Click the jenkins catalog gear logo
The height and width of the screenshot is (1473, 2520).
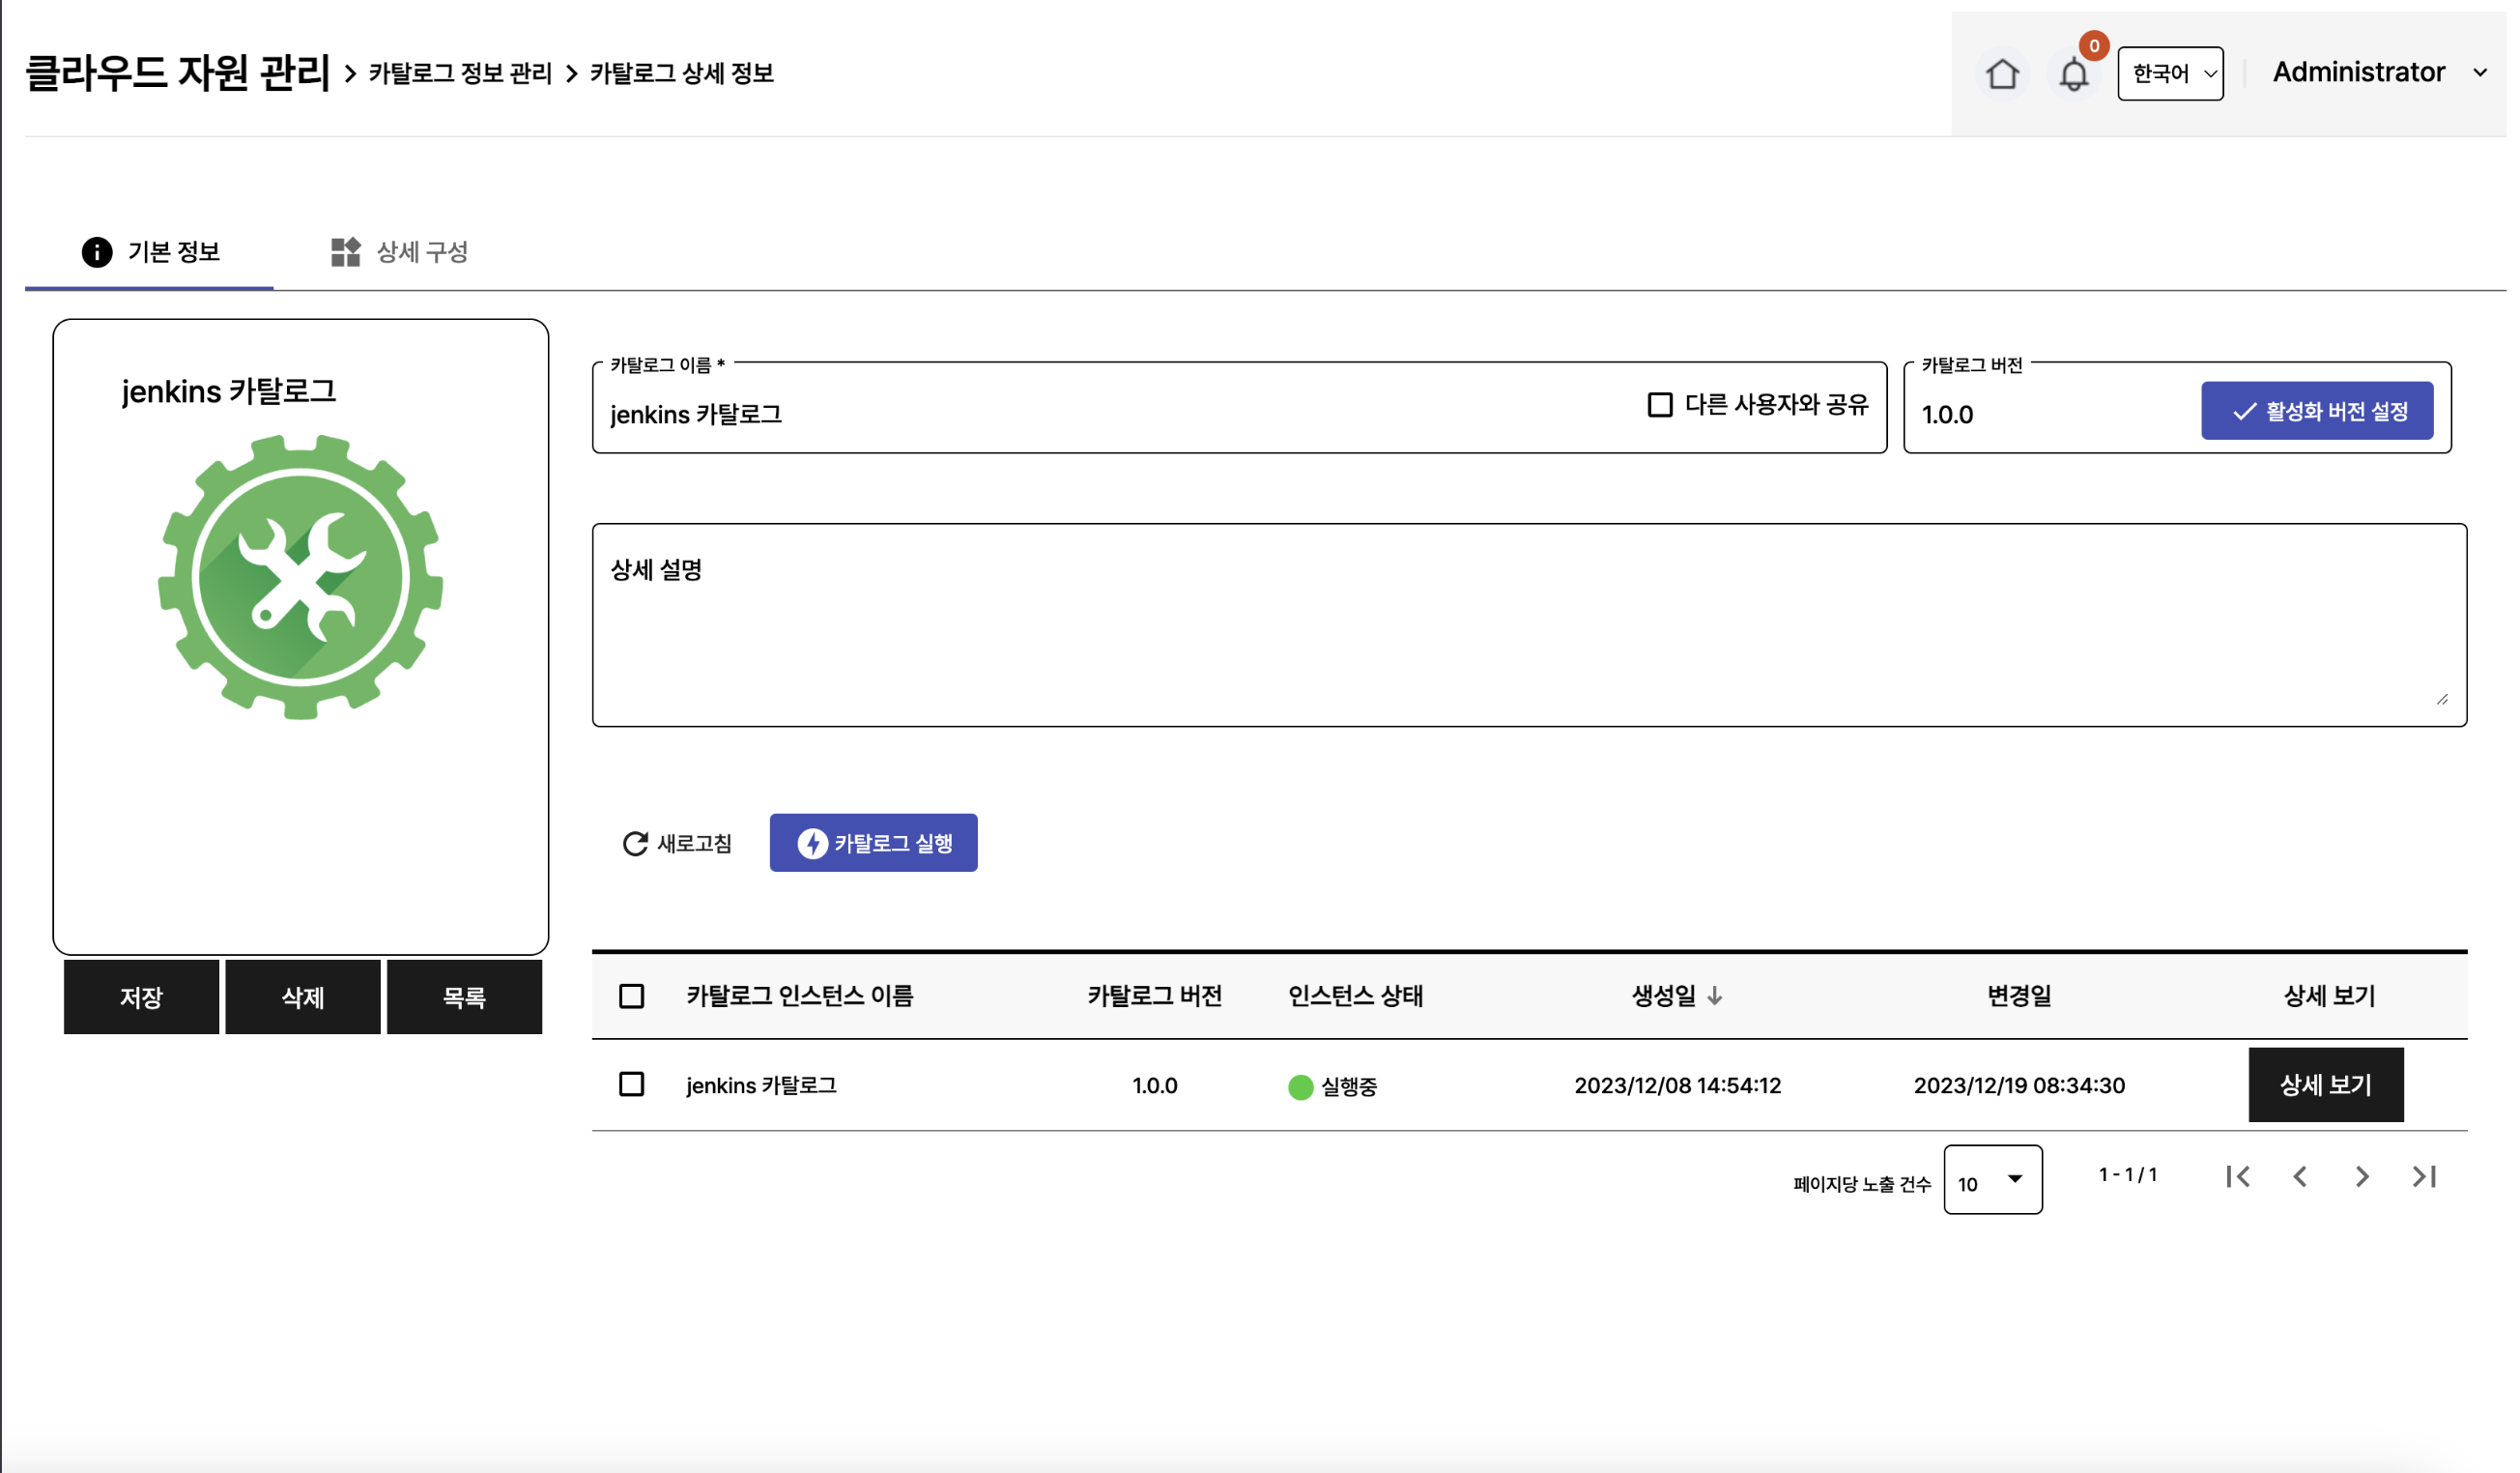pyautogui.click(x=300, y=577)
